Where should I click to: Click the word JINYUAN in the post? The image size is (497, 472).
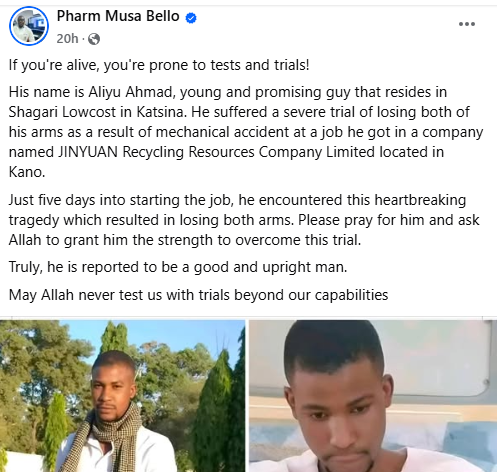coord(88,152)
